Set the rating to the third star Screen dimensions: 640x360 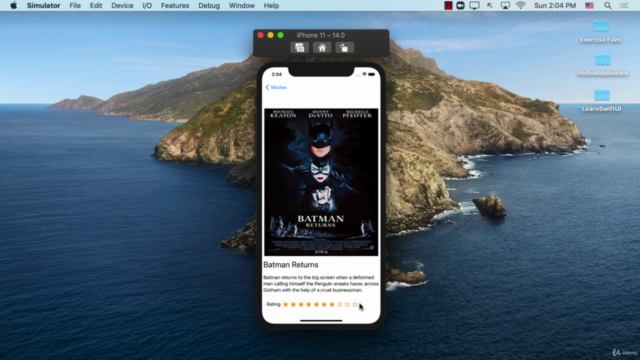(301, 304)
